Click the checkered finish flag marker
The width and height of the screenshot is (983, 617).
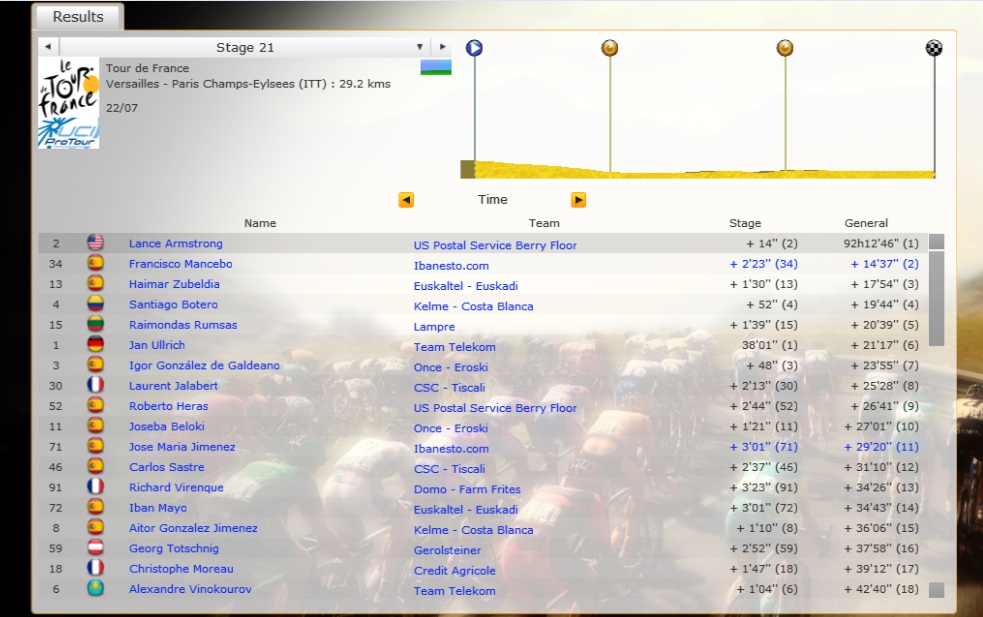click(x=933, y=48)
